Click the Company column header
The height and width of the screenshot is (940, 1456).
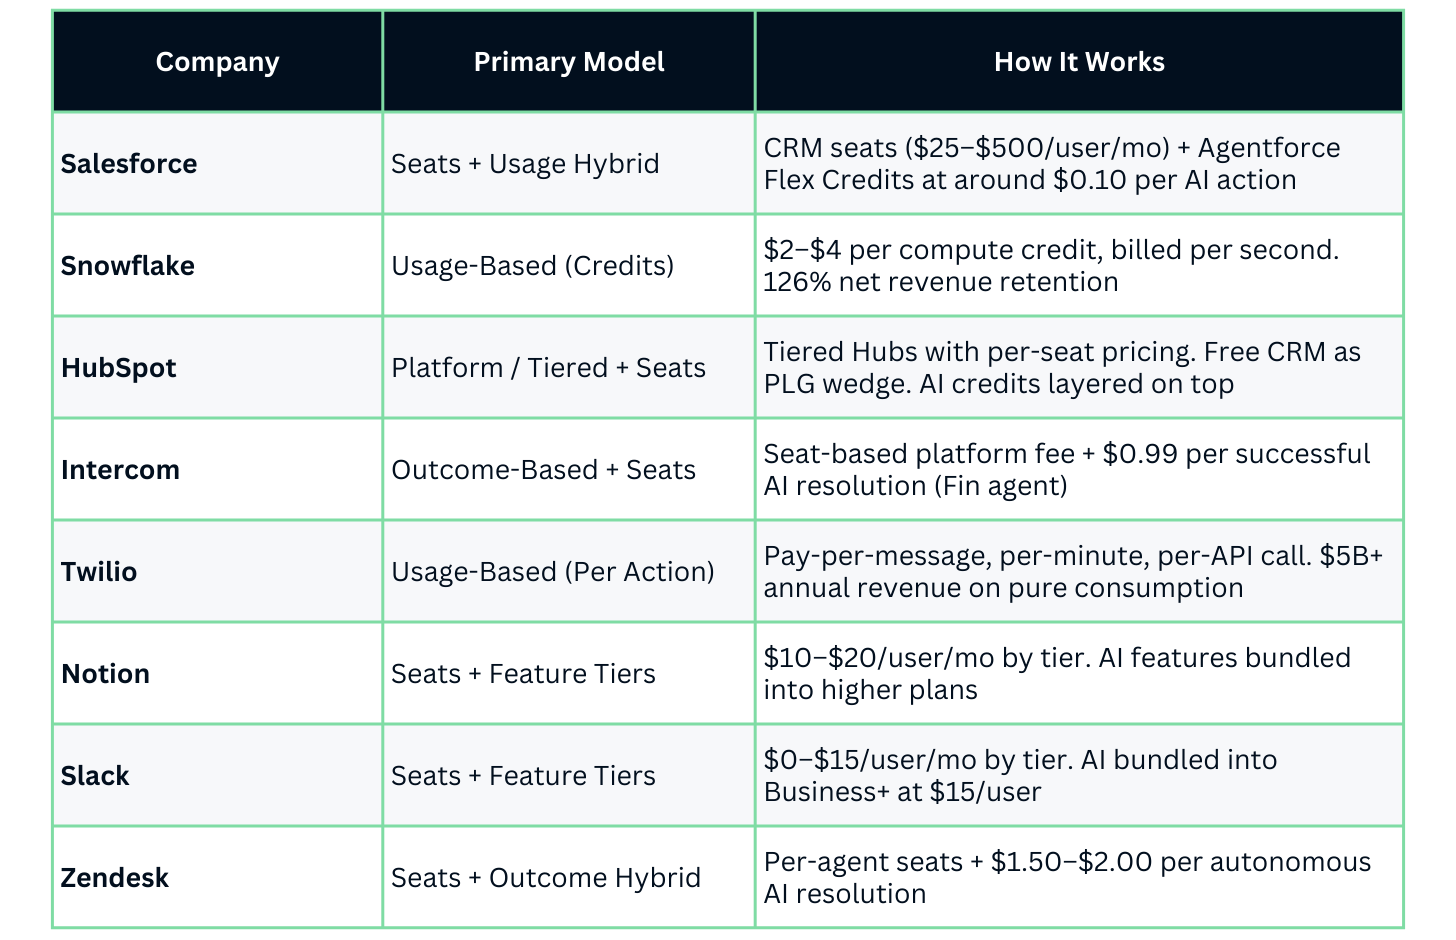point(217,62)
